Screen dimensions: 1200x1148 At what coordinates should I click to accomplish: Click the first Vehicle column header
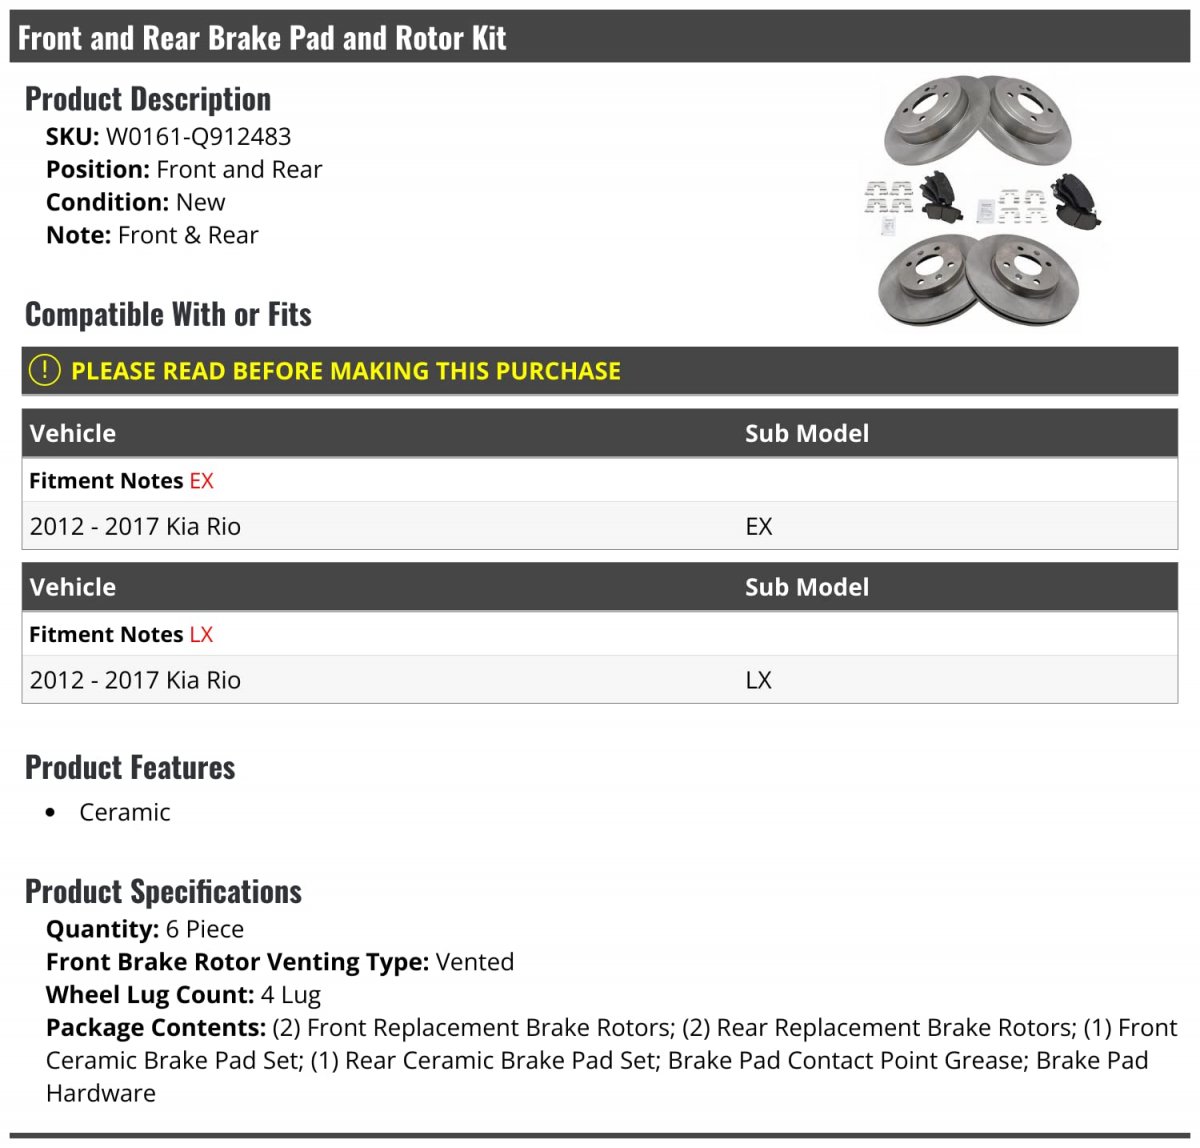[73, 433]
